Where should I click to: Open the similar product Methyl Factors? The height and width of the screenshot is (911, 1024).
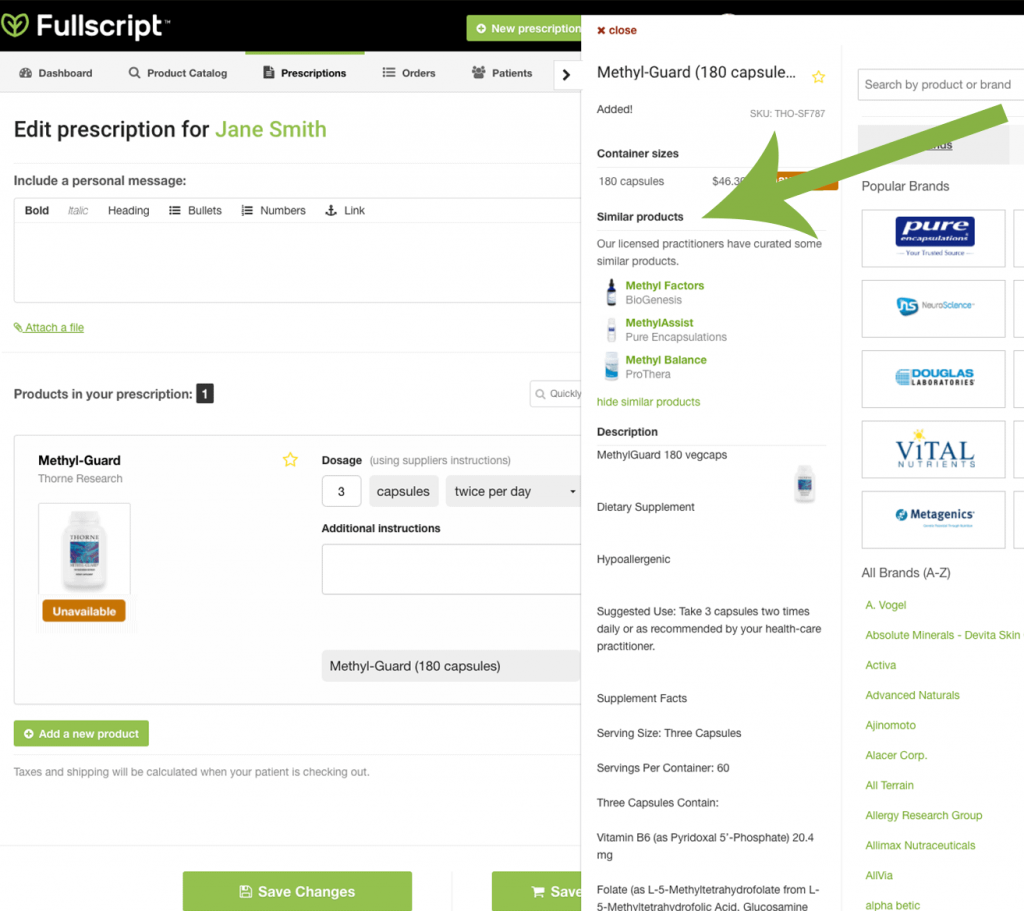point(664,285)
